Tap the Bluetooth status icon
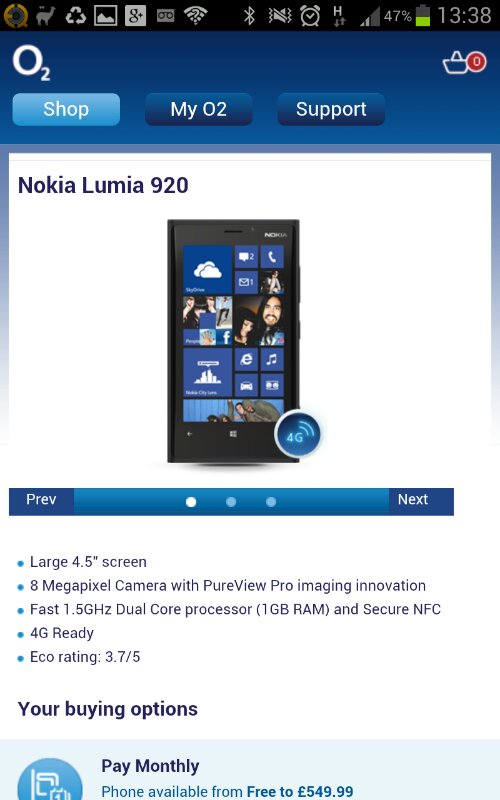The image size is (500, 800). click(249, 15)
